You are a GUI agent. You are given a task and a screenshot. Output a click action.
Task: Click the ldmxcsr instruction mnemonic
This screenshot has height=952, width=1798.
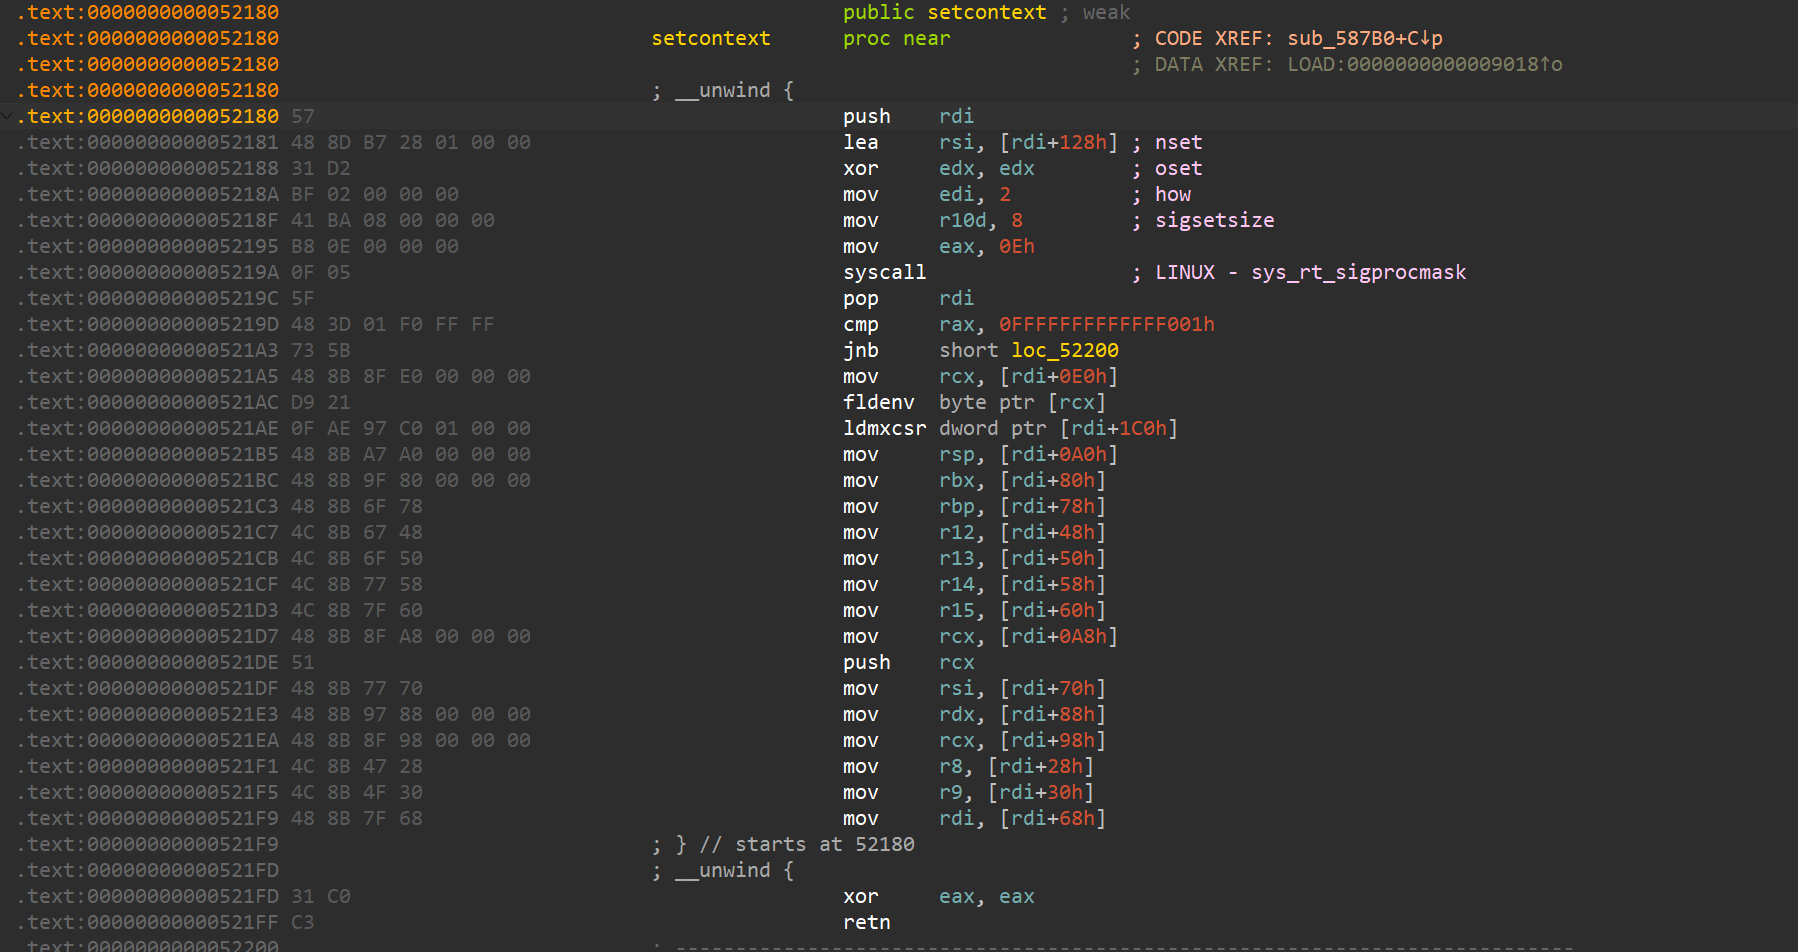pos(884,428)
